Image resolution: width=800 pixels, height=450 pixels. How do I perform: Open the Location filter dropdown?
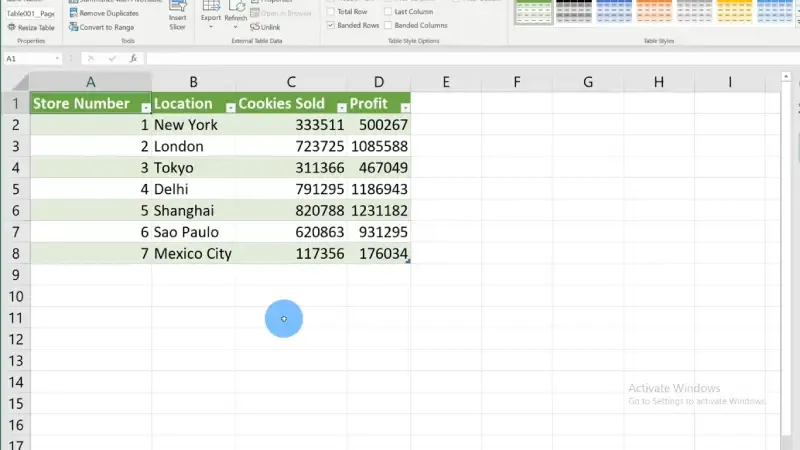pyautogui.click(x=231, y=108)
